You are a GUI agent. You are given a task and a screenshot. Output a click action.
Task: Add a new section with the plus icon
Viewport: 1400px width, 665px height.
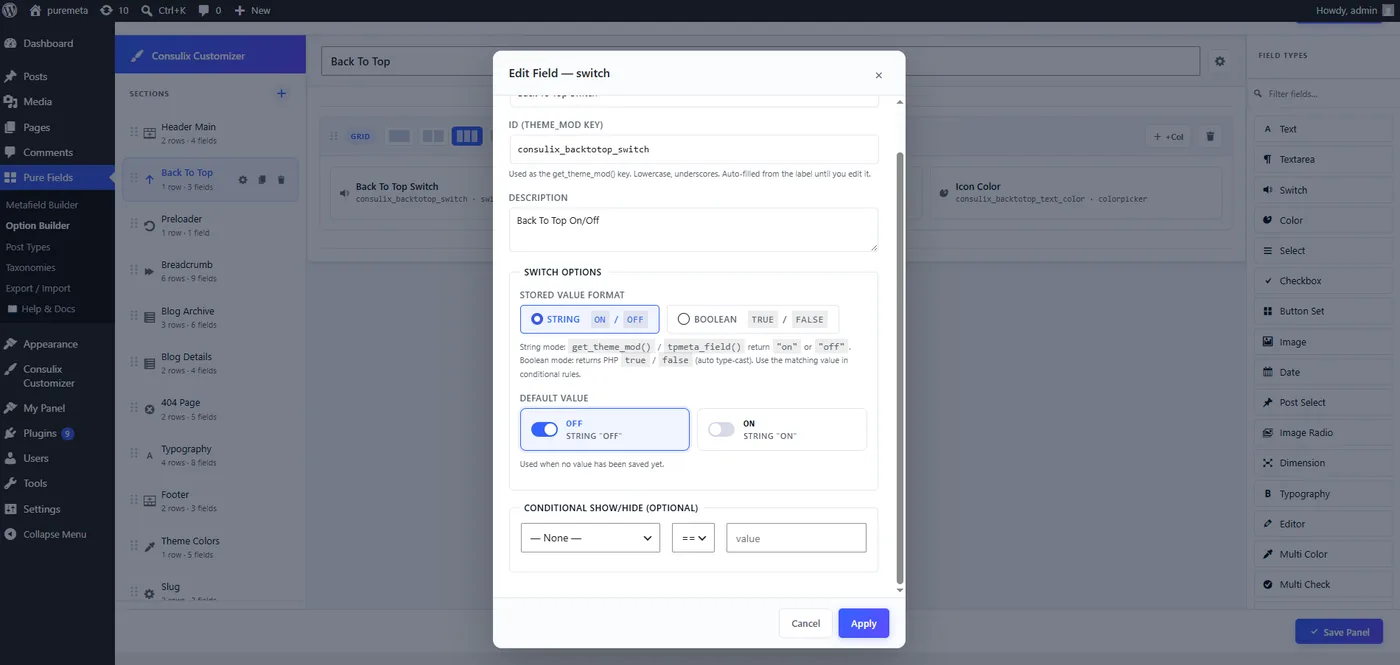tap(281, 94)
